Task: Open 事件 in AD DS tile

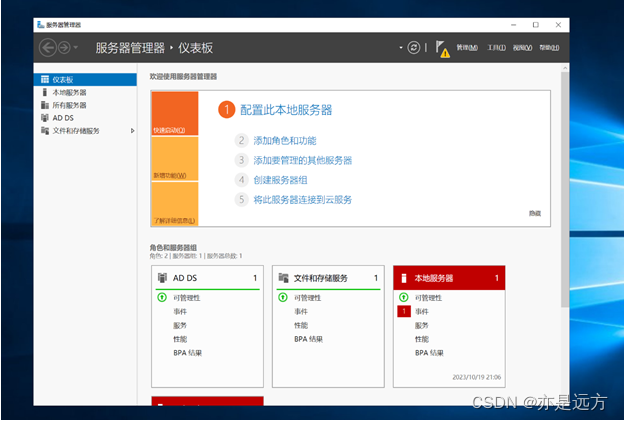Action: coord(180,312)
